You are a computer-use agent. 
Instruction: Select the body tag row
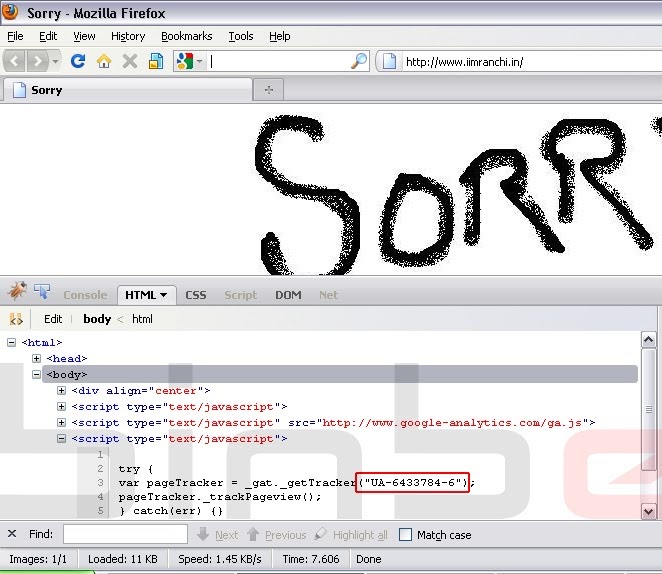[x=340, y=374]
